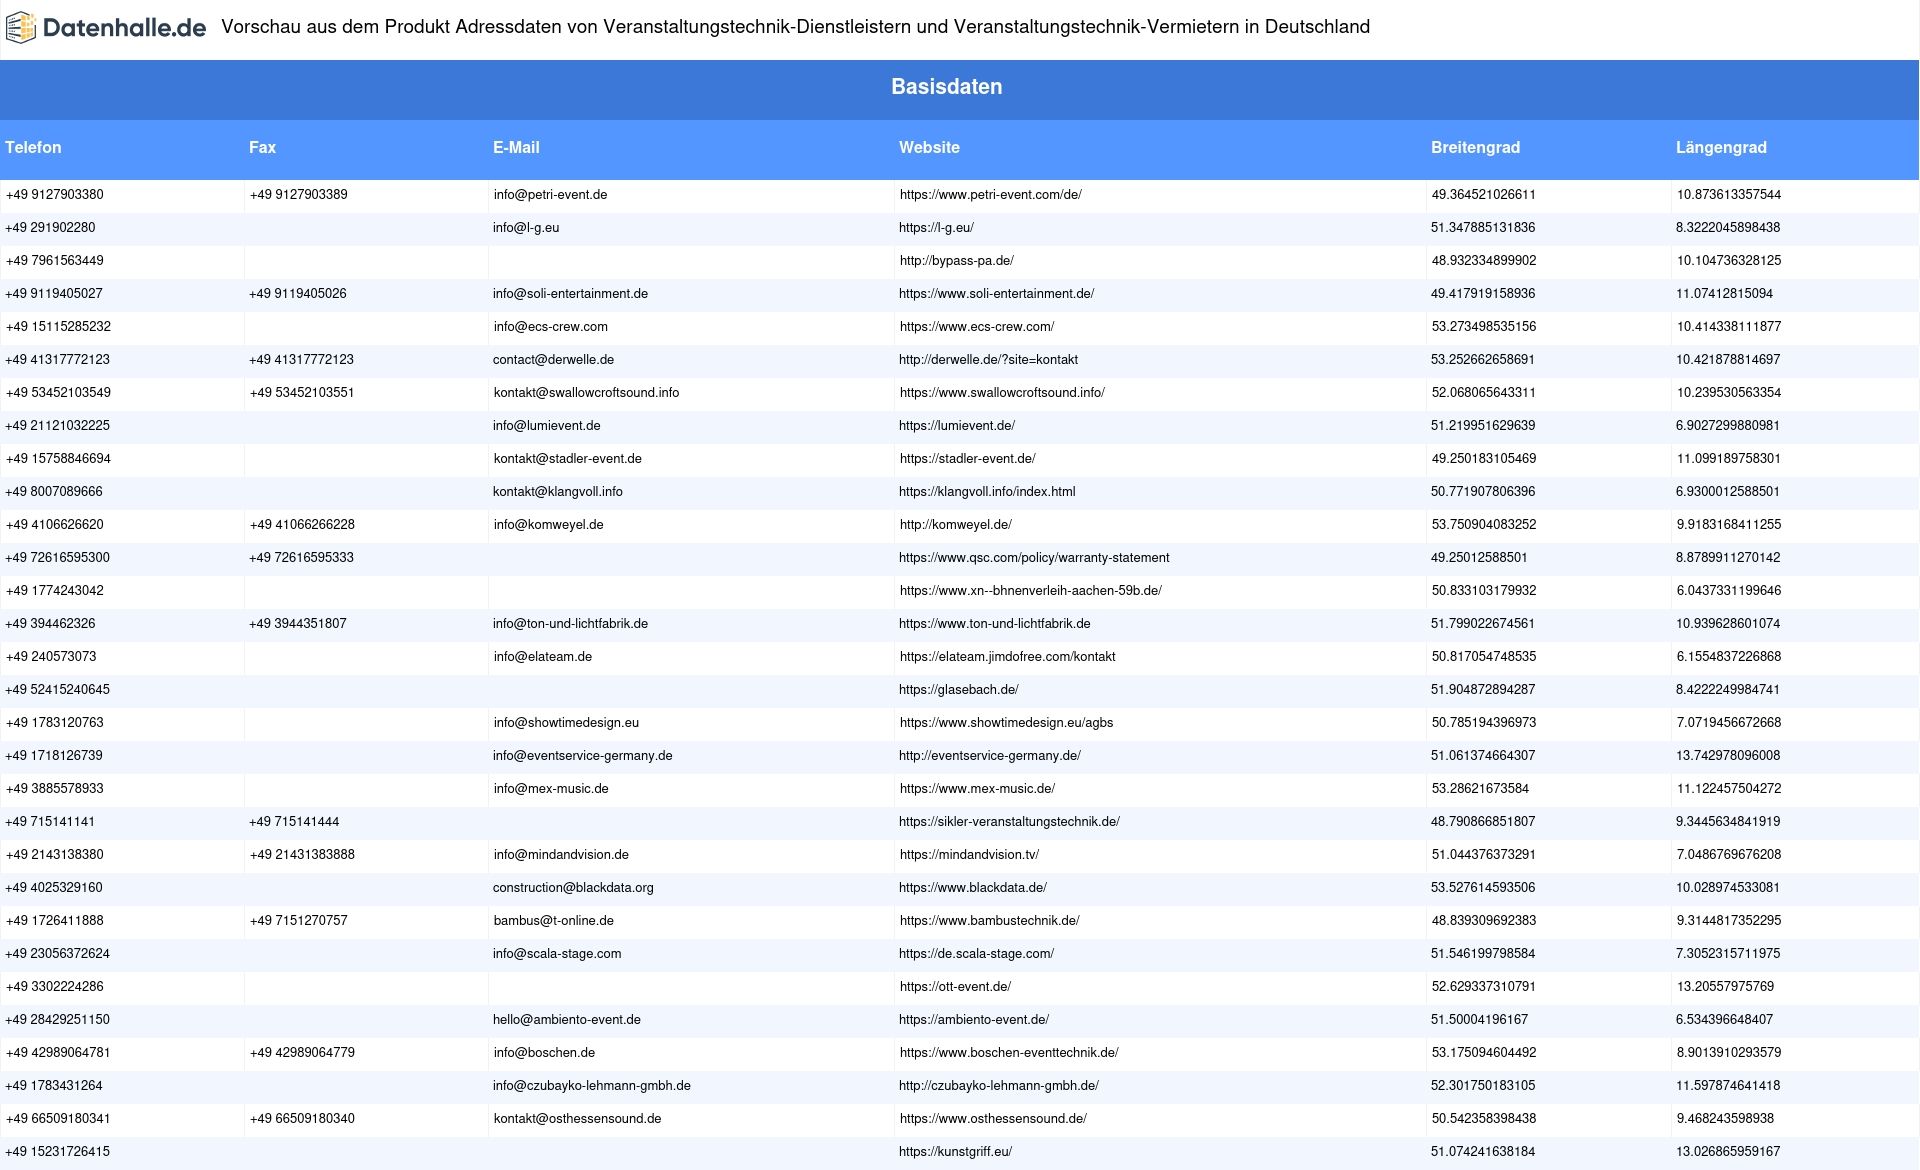The width and height of the screenshot is (1920, 1170).
Task: Click the Vorschau product title text
Action: (x=796, y=27)
